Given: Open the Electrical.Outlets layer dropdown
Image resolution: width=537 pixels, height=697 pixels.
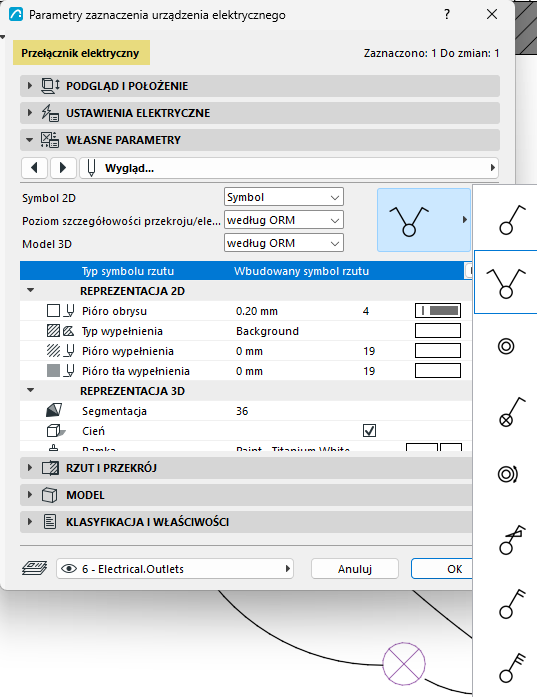Looking at the screenshot, I should pos(175,569).
